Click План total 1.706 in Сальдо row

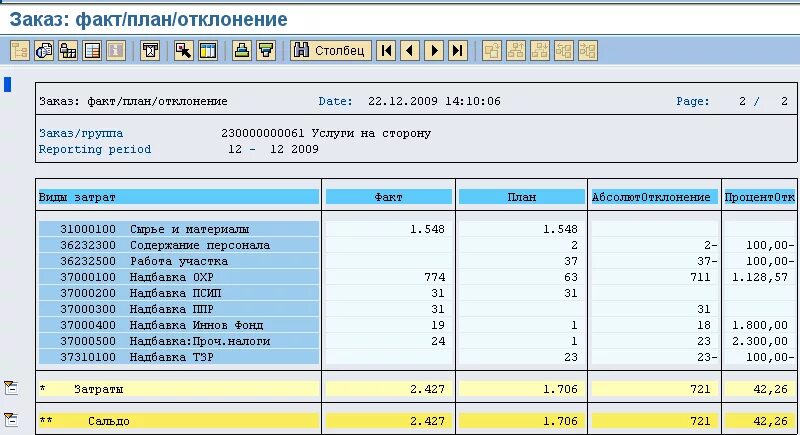[x=560, y=421]
